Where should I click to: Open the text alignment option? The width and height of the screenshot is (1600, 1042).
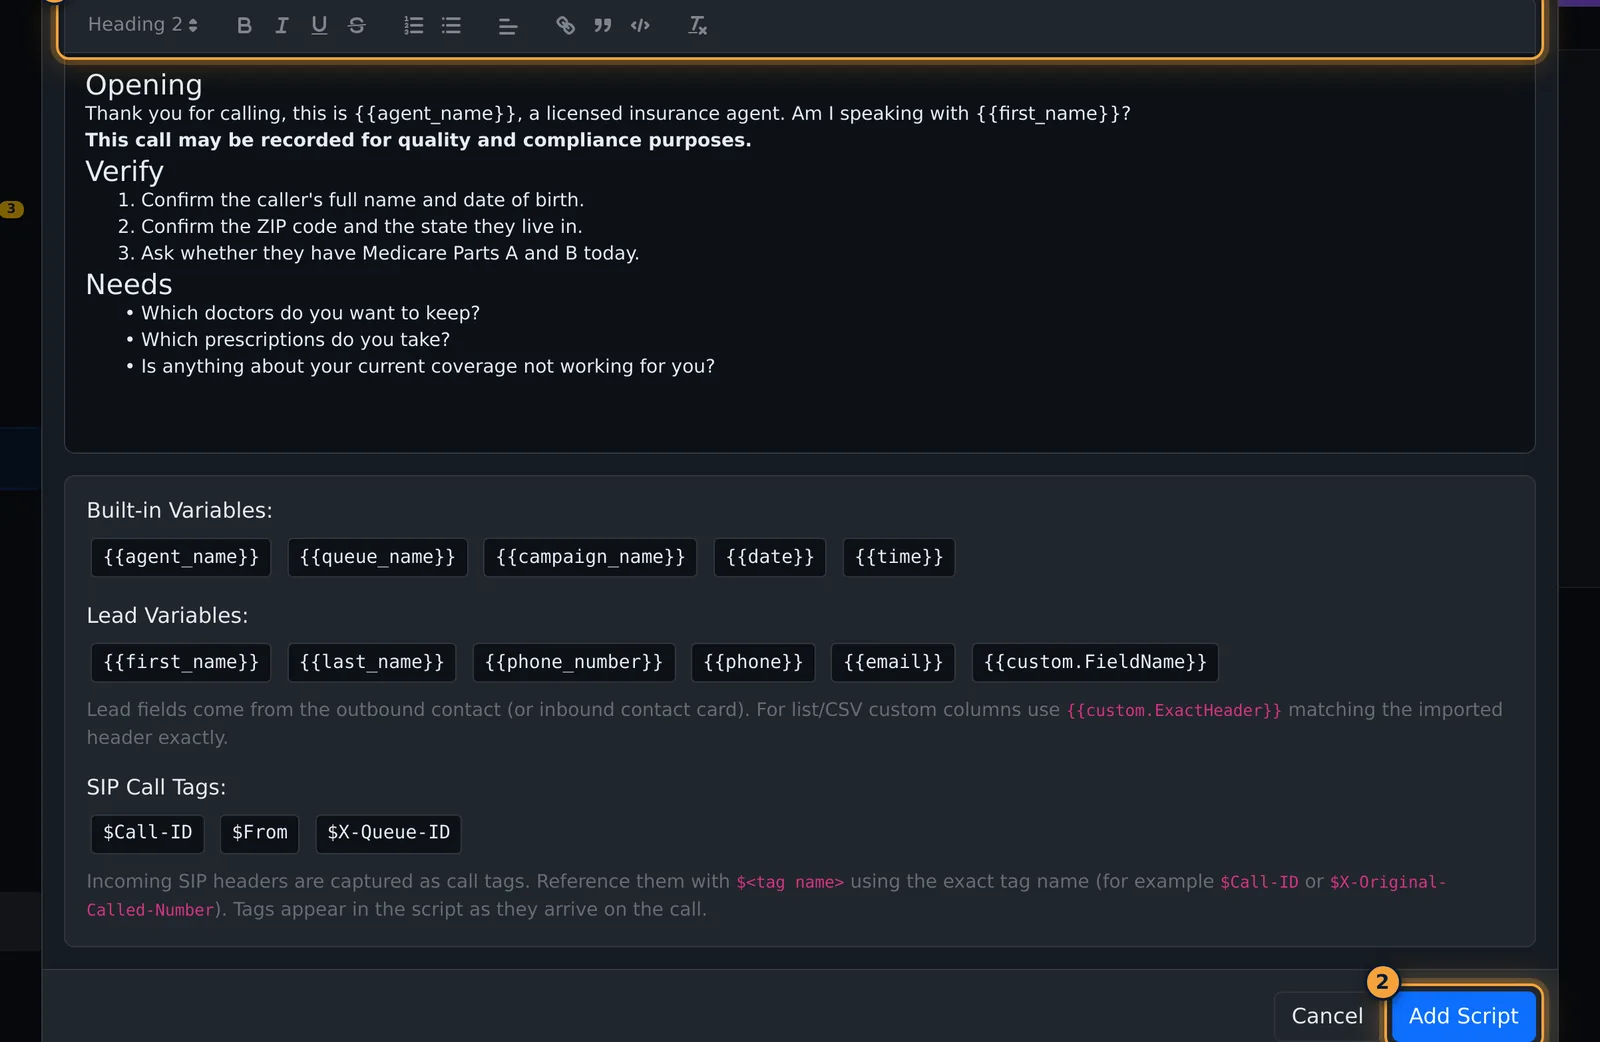[507, 26]
